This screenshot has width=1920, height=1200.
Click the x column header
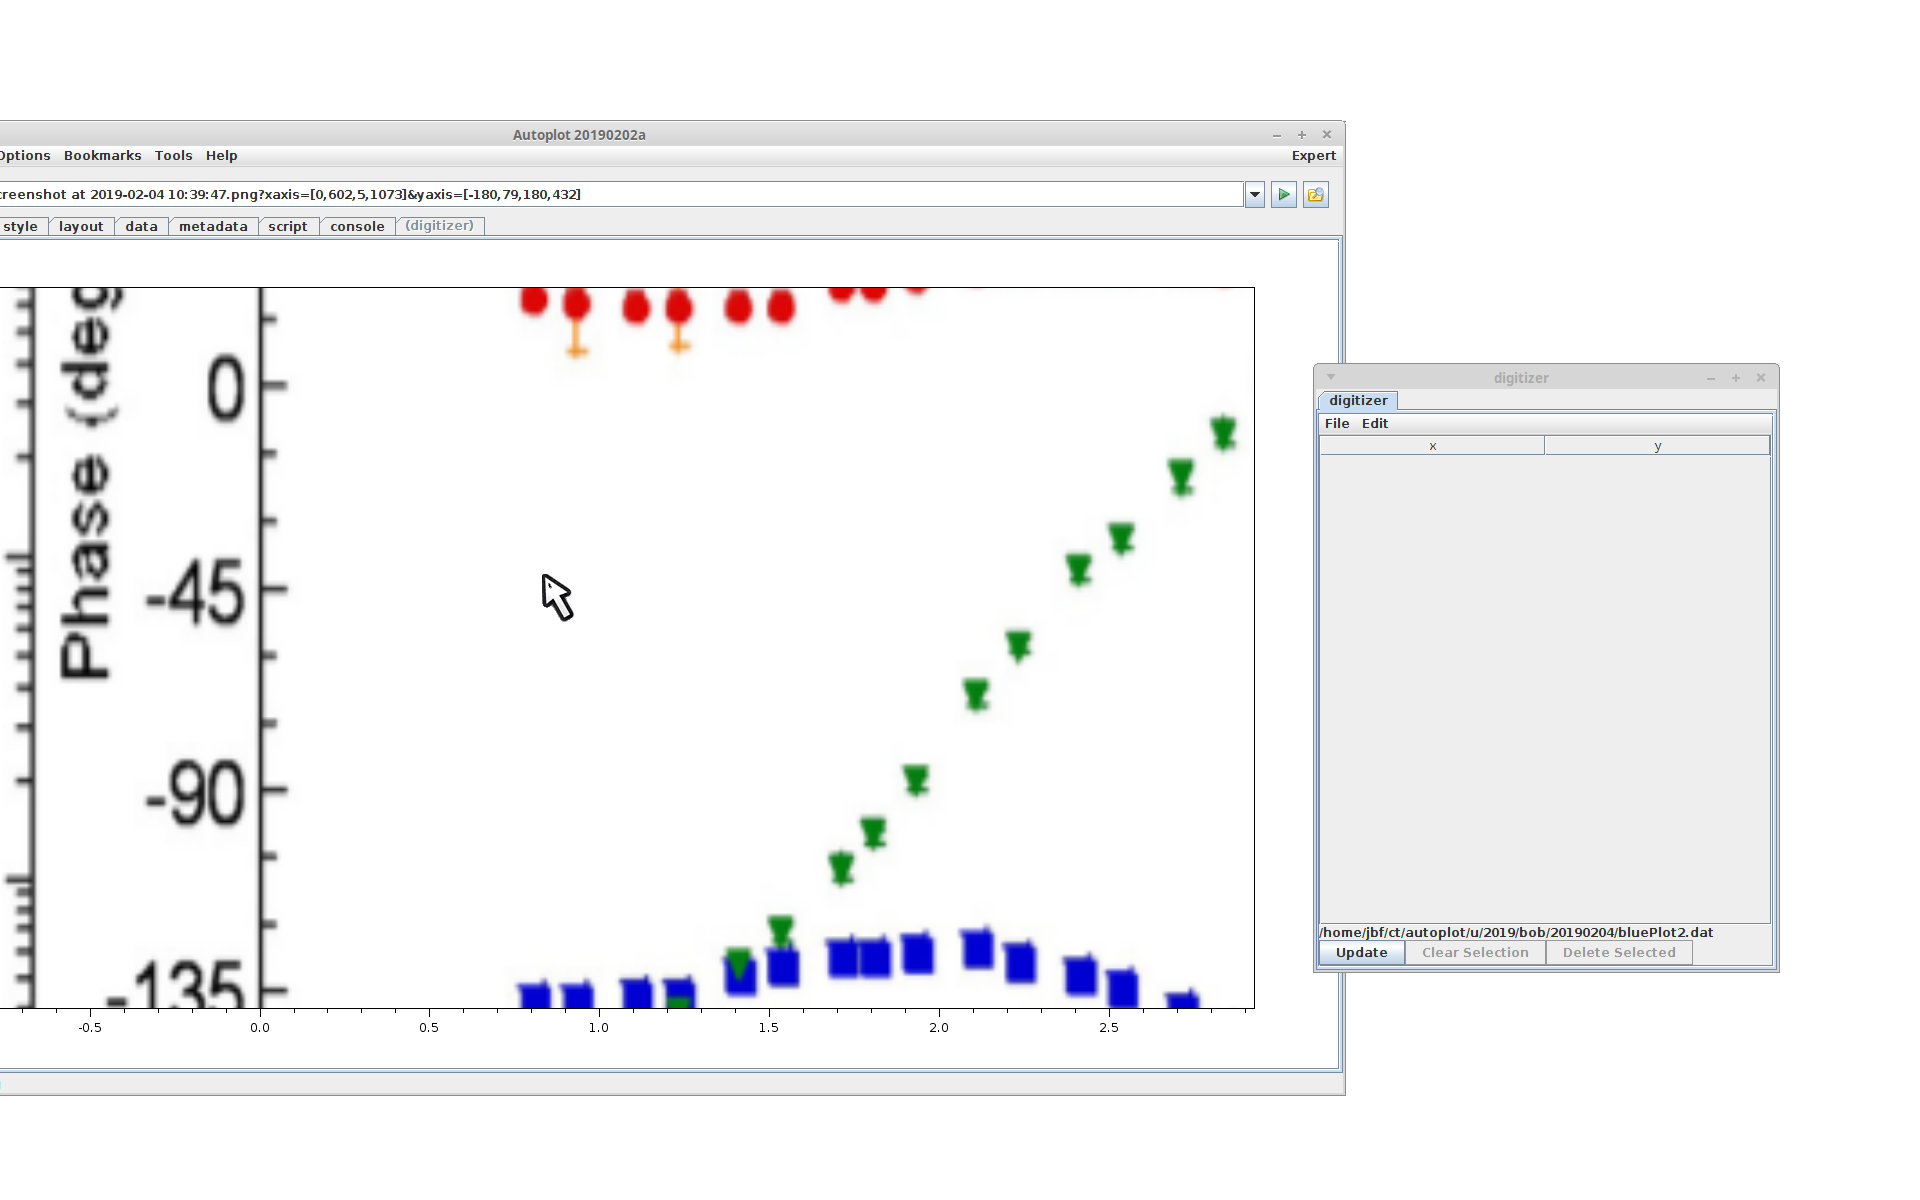pos(1432,446)
